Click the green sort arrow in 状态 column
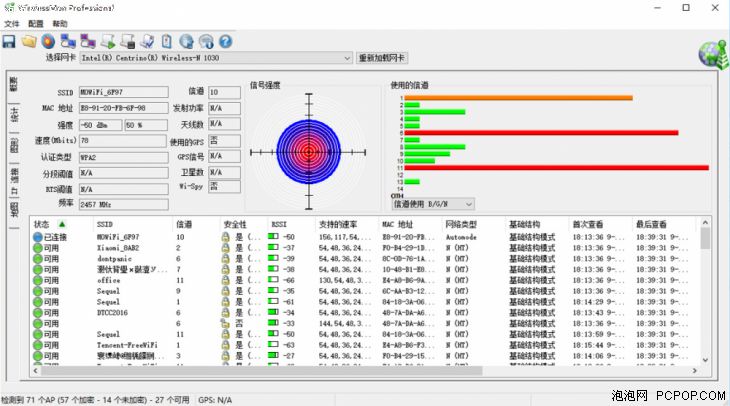This screenshot has height=406, width=730. pos(62,224)
